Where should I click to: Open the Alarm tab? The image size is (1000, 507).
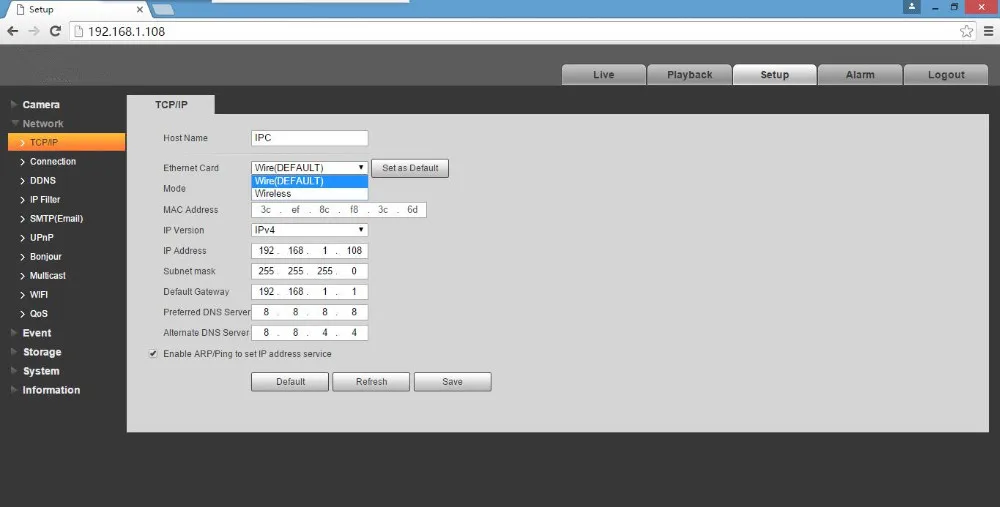860,75
